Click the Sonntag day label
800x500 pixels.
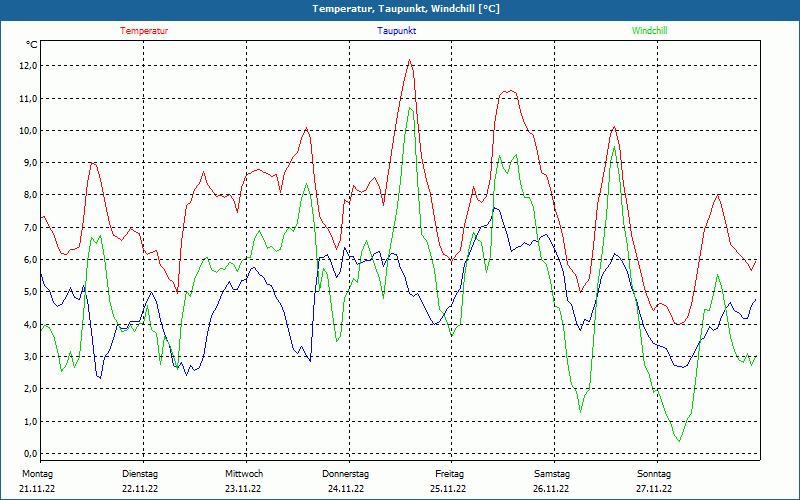[654, 474]
